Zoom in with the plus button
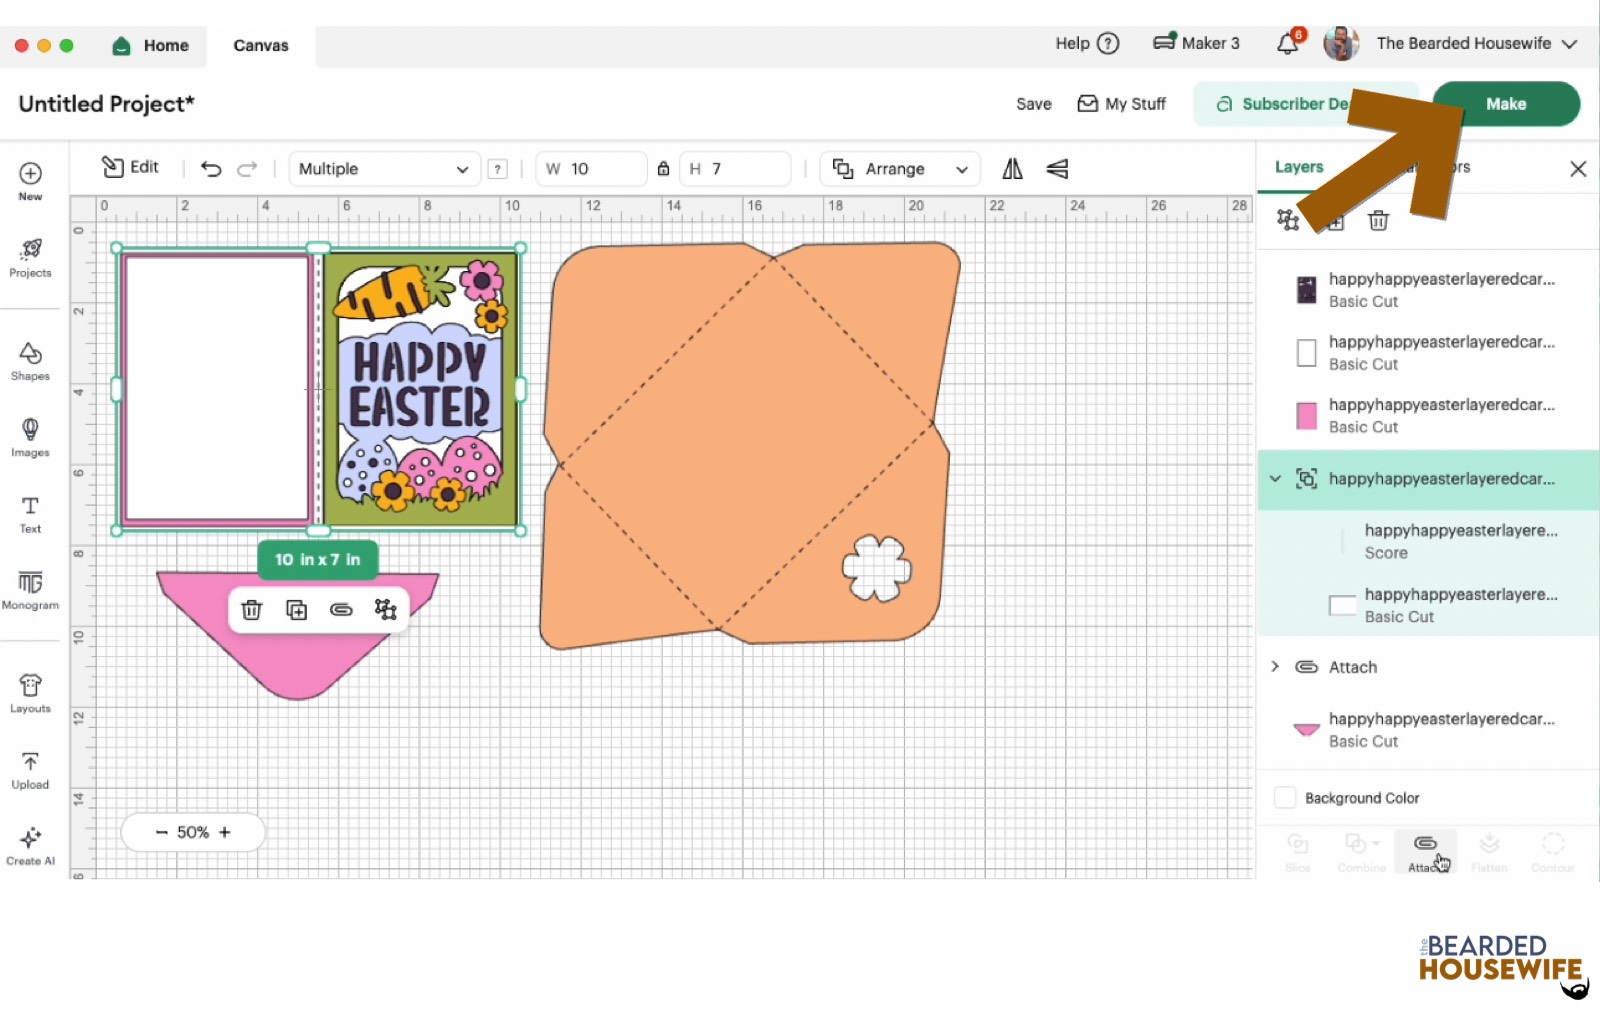Image resolution: width=1600 pixels, height=1017 pixels. pos(225,832)
